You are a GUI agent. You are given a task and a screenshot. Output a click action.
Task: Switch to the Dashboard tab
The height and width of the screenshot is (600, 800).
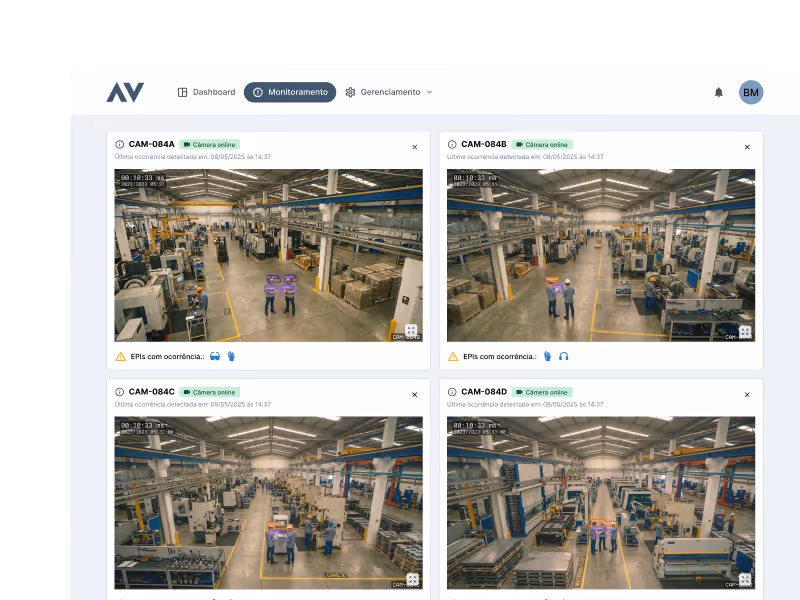point(207,92)
